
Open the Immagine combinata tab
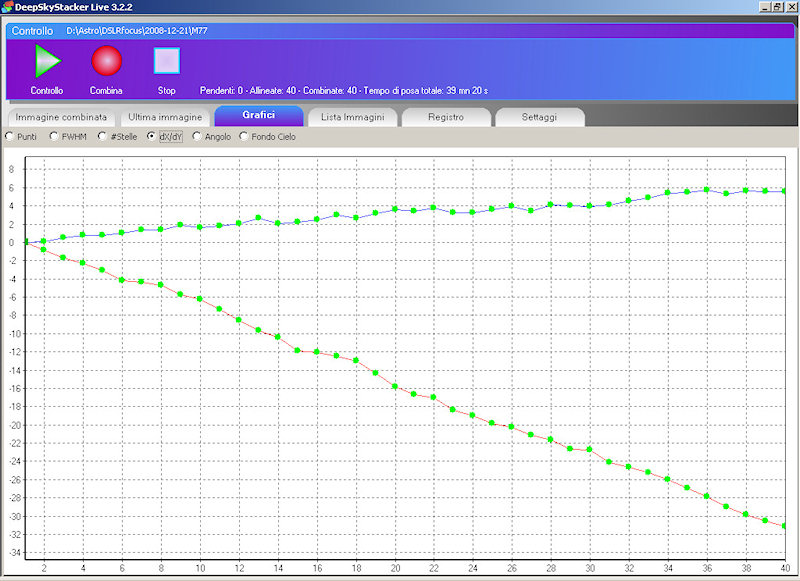[61, 117]
